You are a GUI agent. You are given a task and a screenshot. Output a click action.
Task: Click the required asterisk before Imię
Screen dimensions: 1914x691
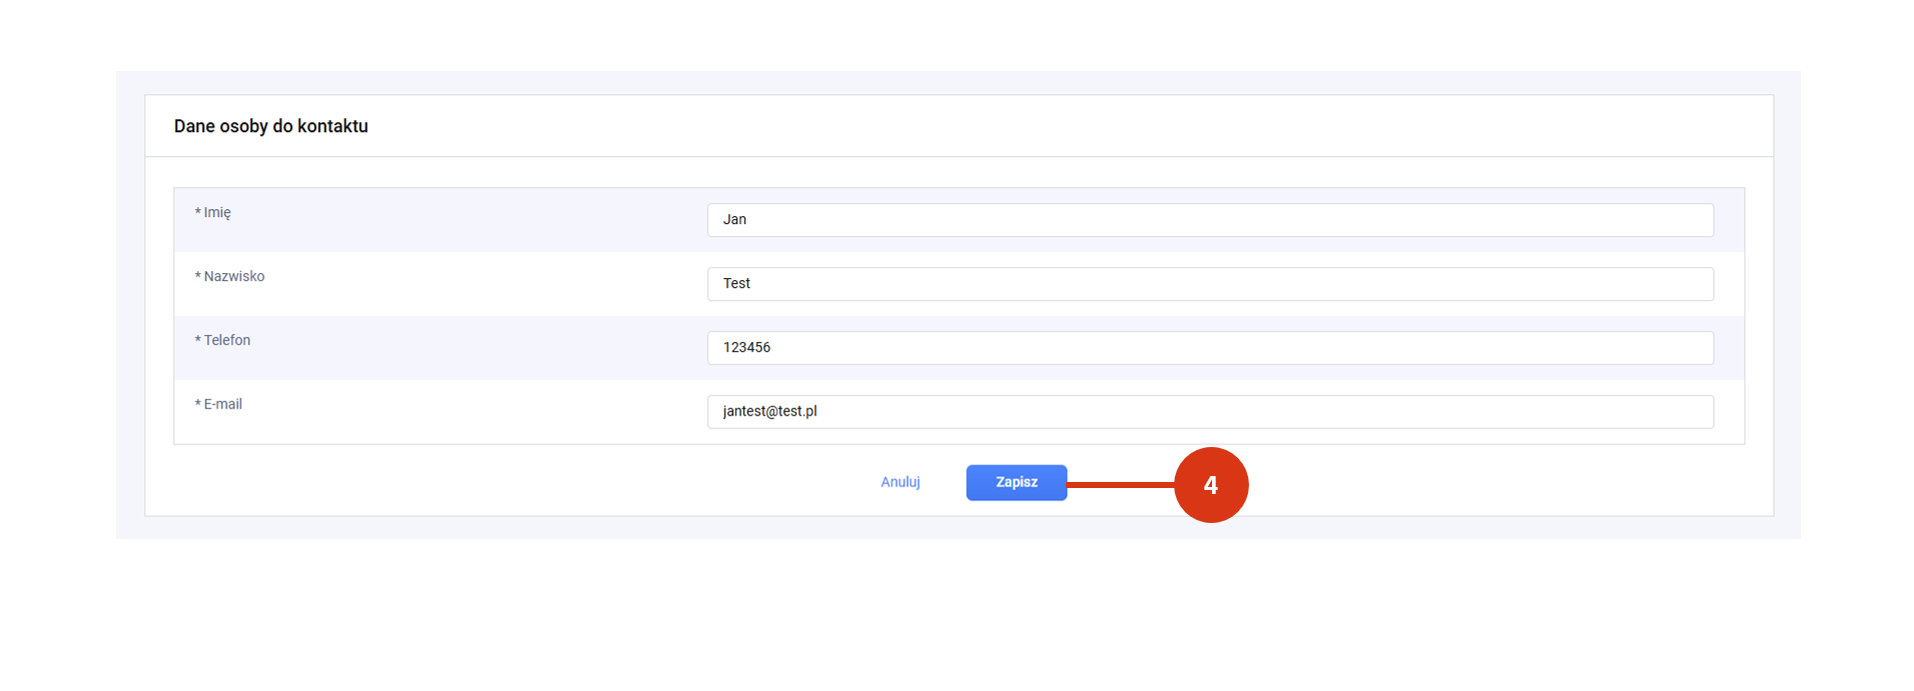(x=198, y=212)
